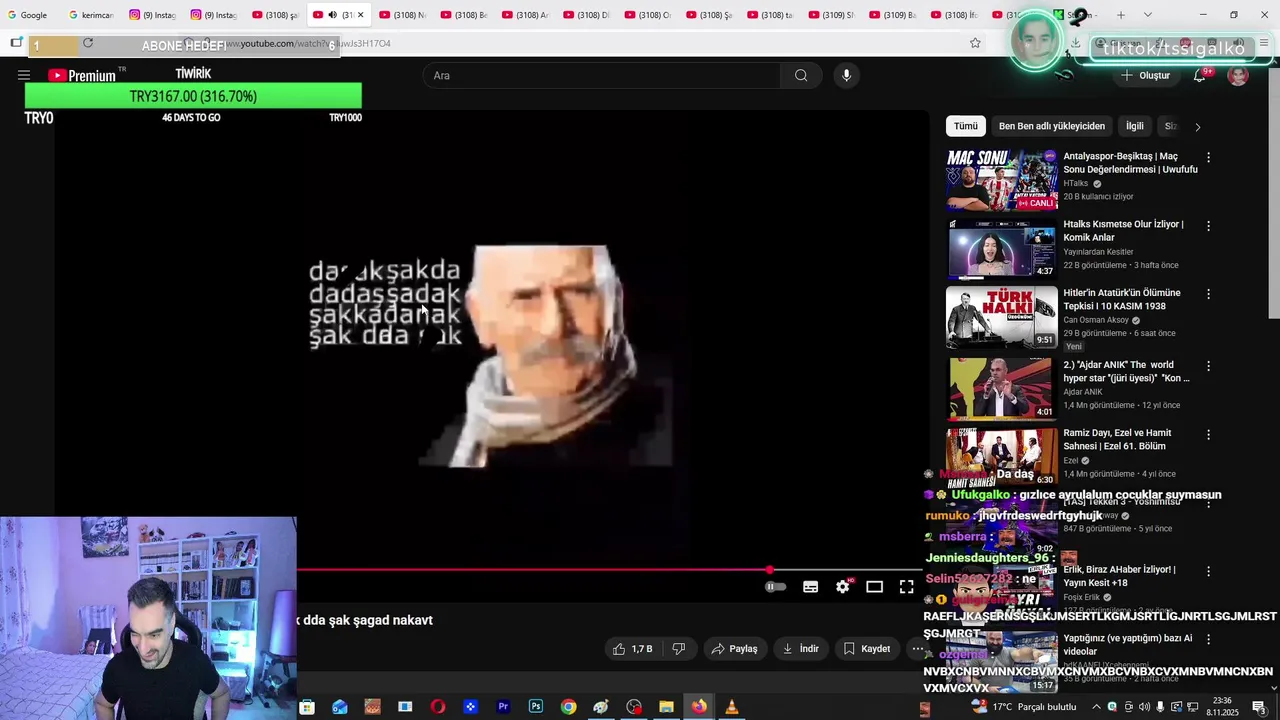Show hidden system tray icons
This screenshot has height=720, width=1280.
click(1096, 707)
